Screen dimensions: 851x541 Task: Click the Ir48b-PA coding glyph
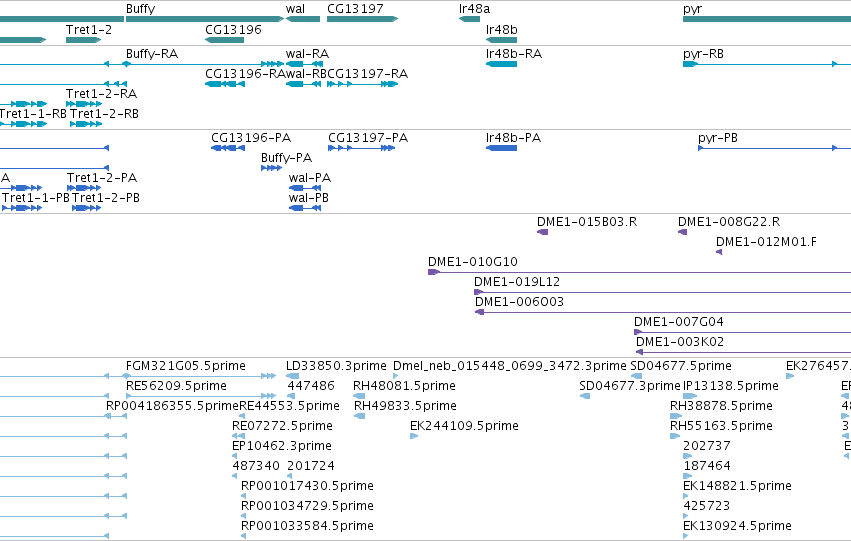coord(501,148)
